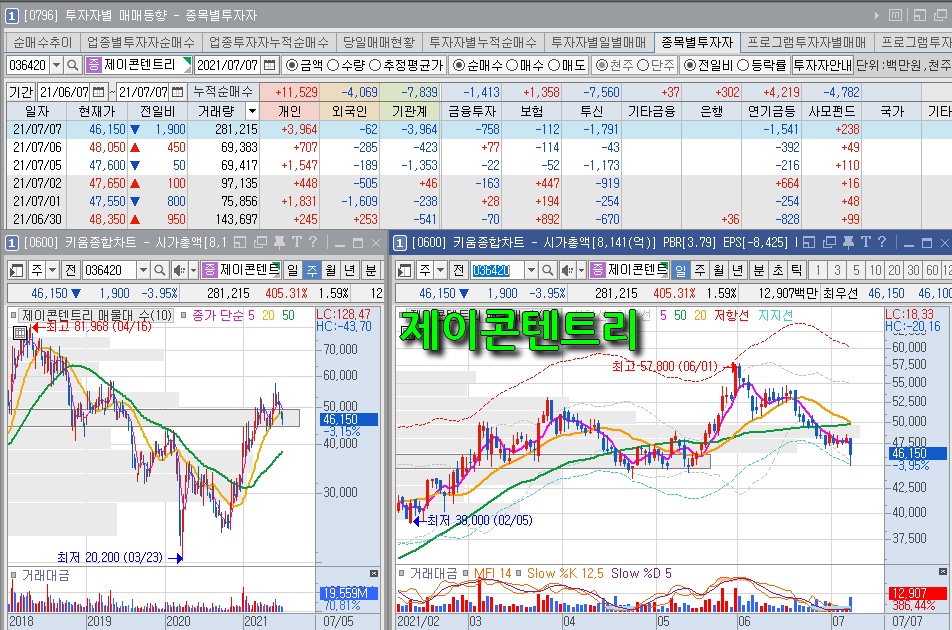Click speaker icon in left chart toolbar

(178, 270)
